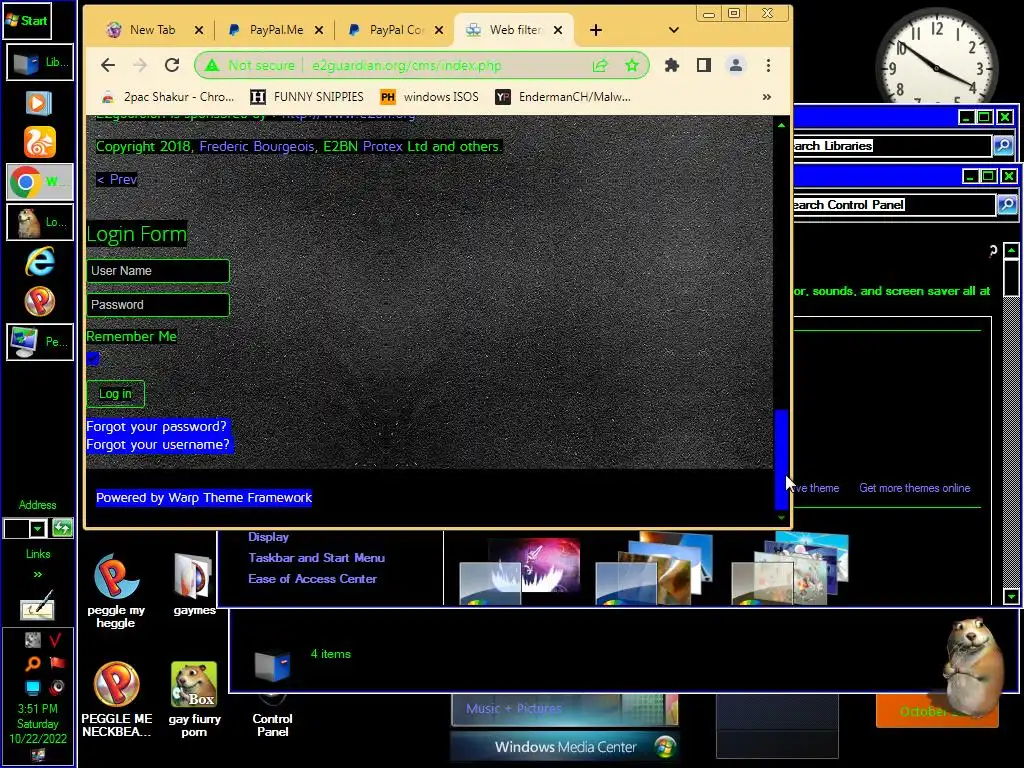This screenshot has height=768, width=1024.
Task: Switch to the Chrome taskbar button
Action: click(x=40, y=182)
